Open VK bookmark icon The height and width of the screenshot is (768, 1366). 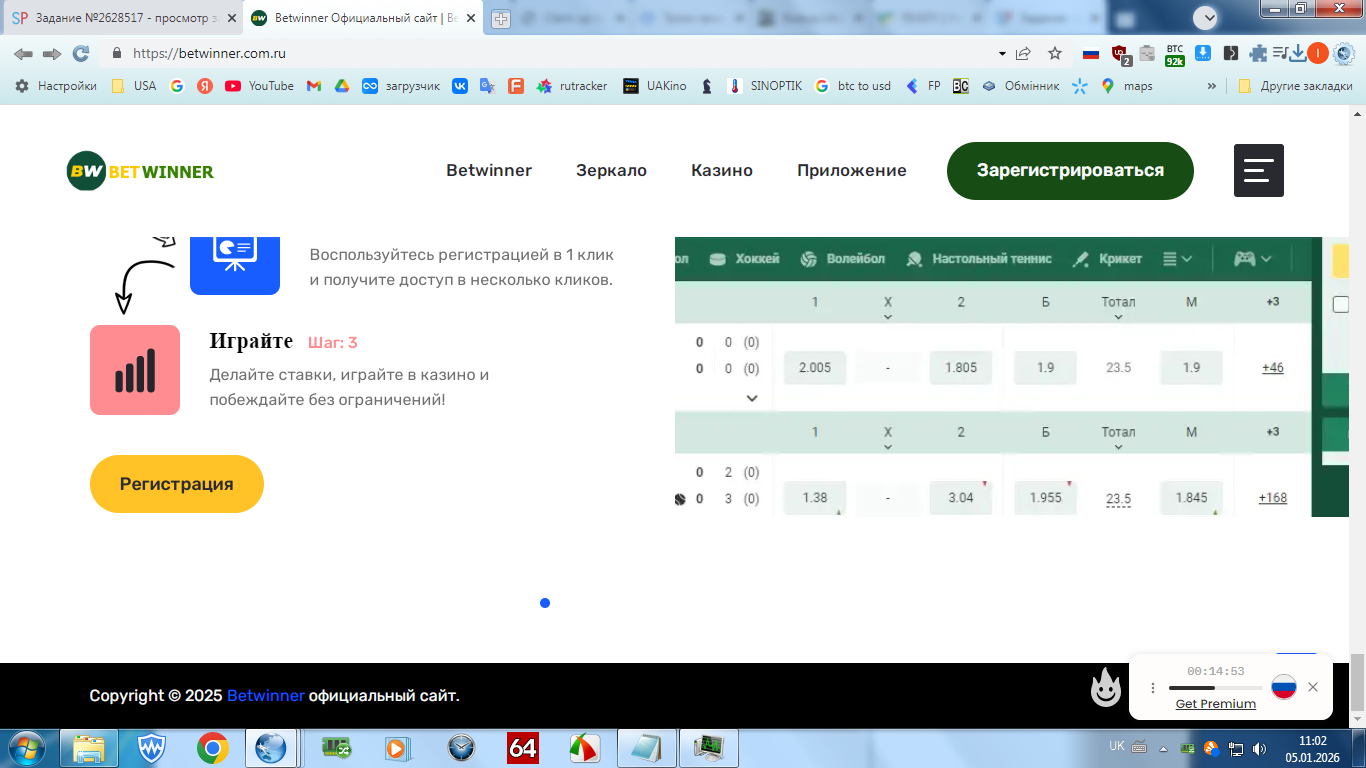[460, 86]
